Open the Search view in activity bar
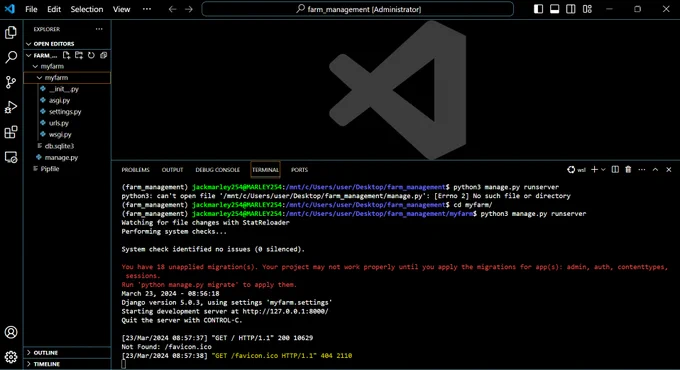Screen dimensions: 680x370 coord(11,57)
